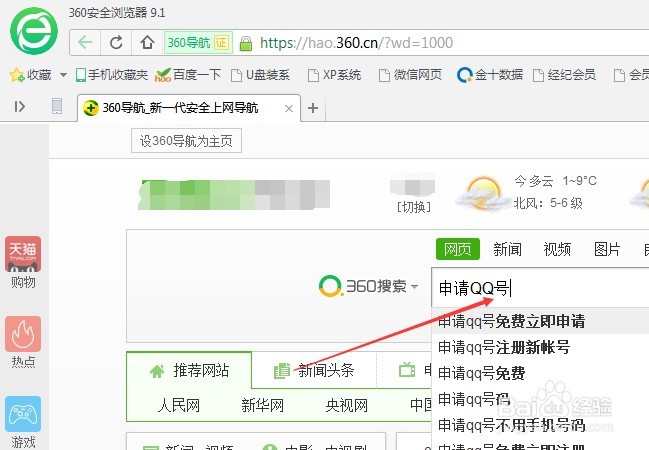This screenshot has width=649, height=450.
Task: Close the 360导航 tab
Action: click(x=289, y=108)
